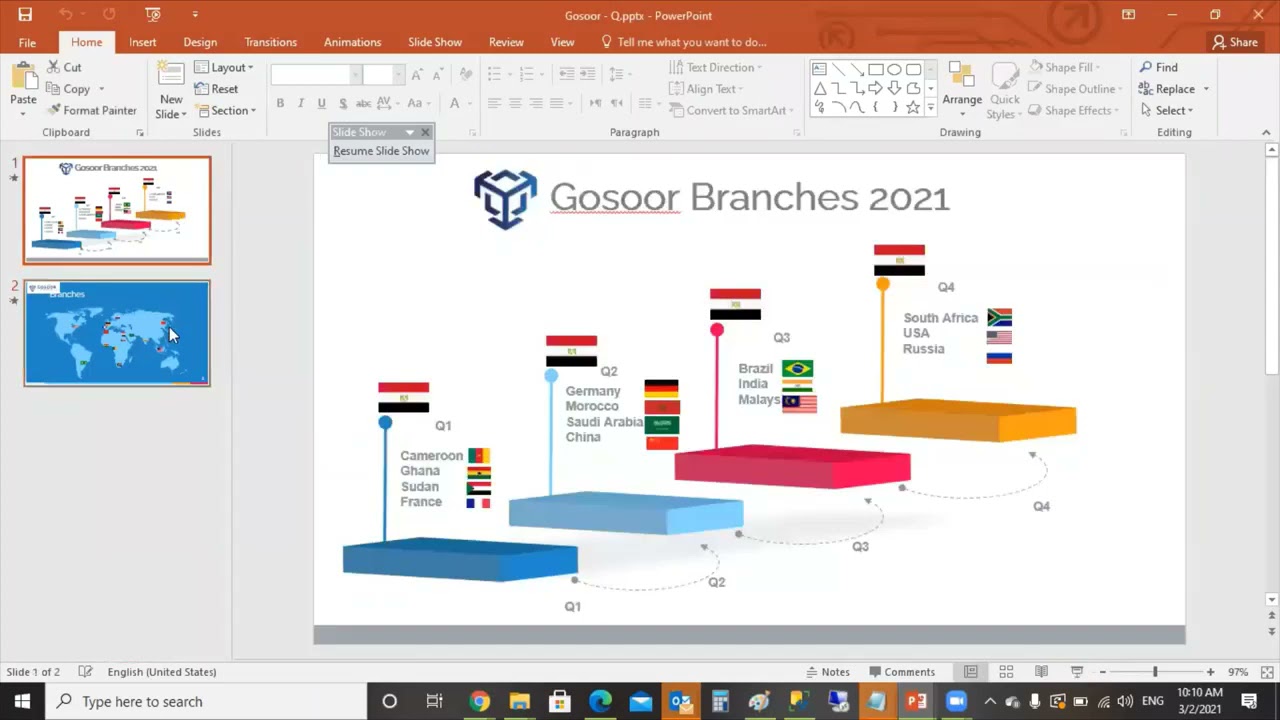Toggle Normal view in status bar
1280x720 pixels.
click(970, 672)
